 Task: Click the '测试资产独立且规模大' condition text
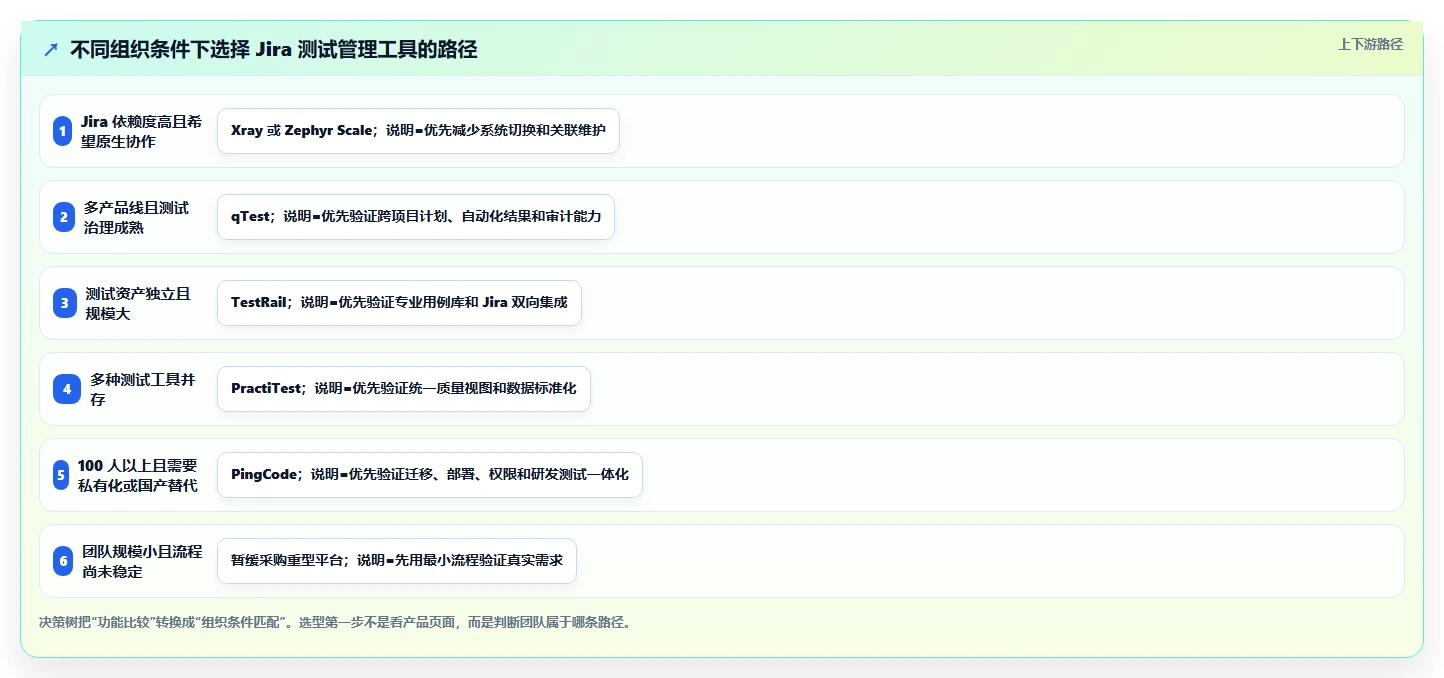click(x=138, y=303)
